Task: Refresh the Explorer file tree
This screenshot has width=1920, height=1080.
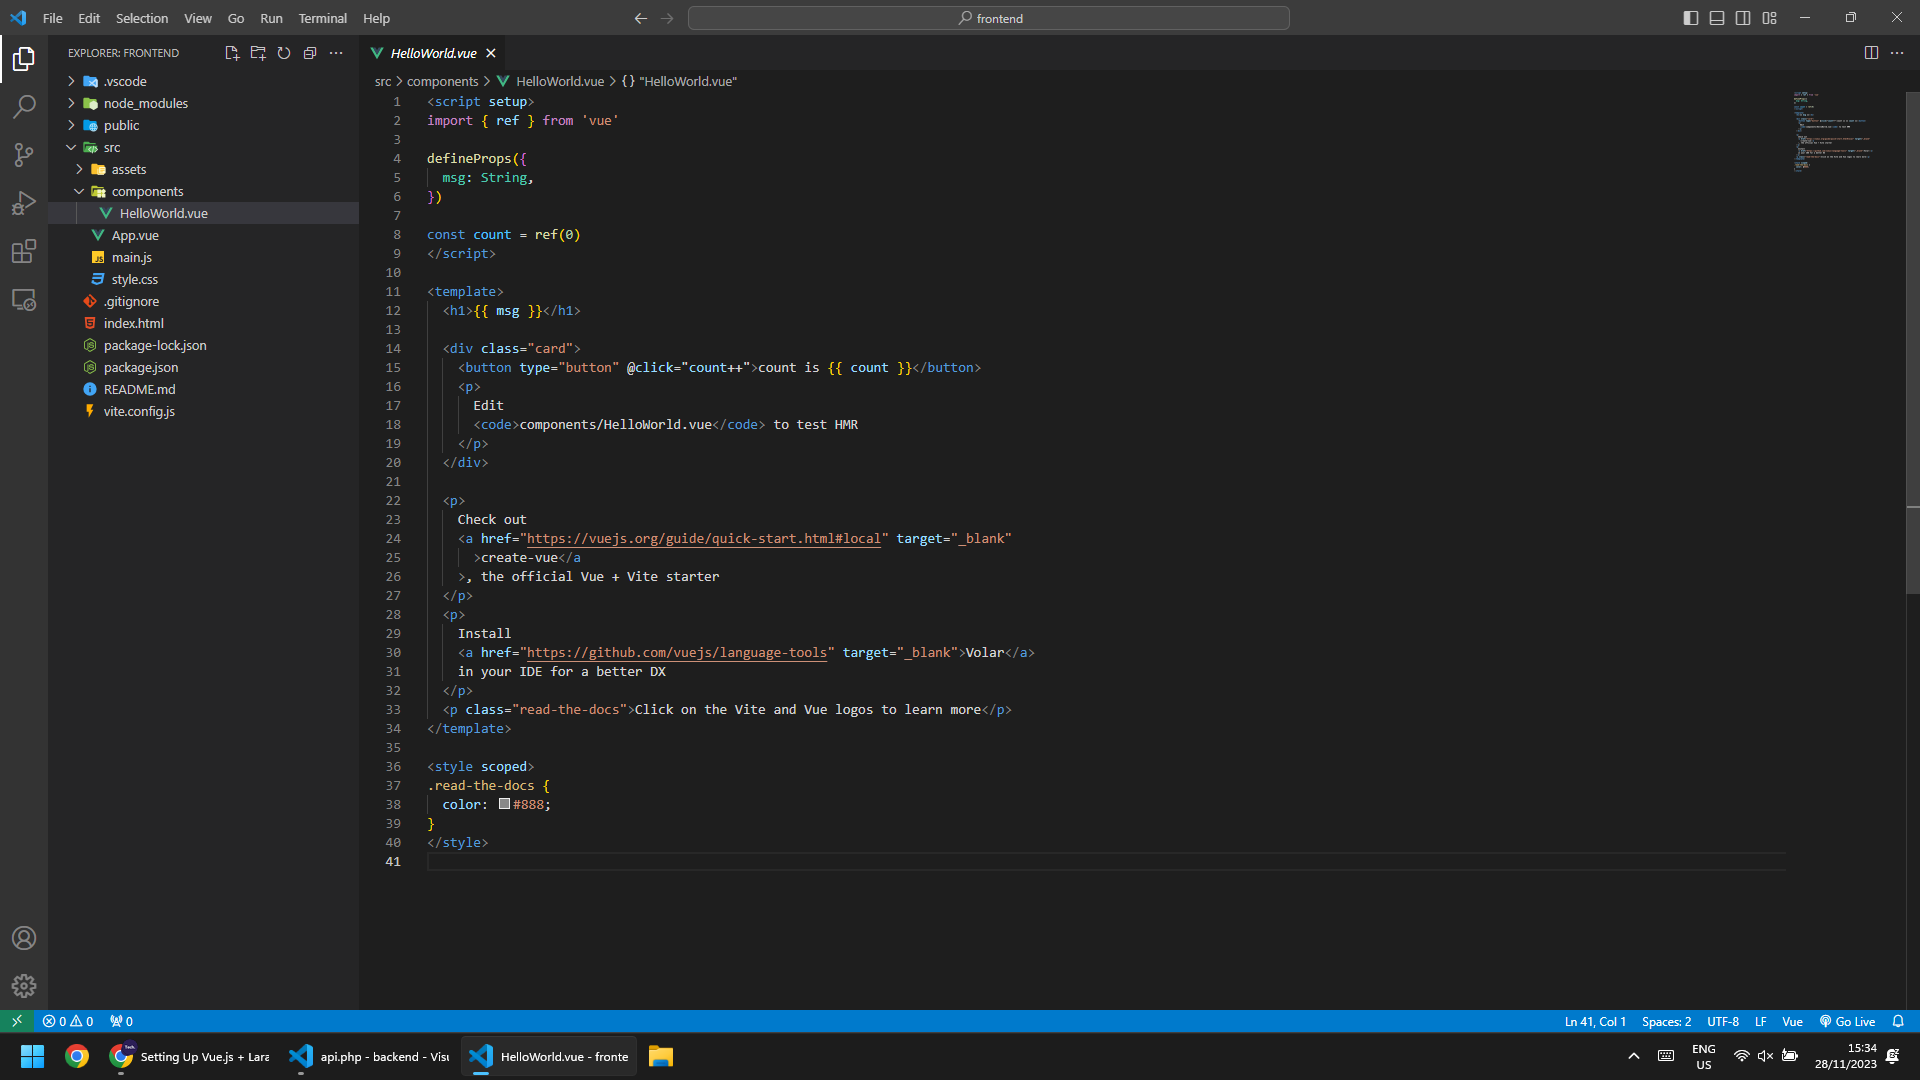Action: click(x=284, y=53)
